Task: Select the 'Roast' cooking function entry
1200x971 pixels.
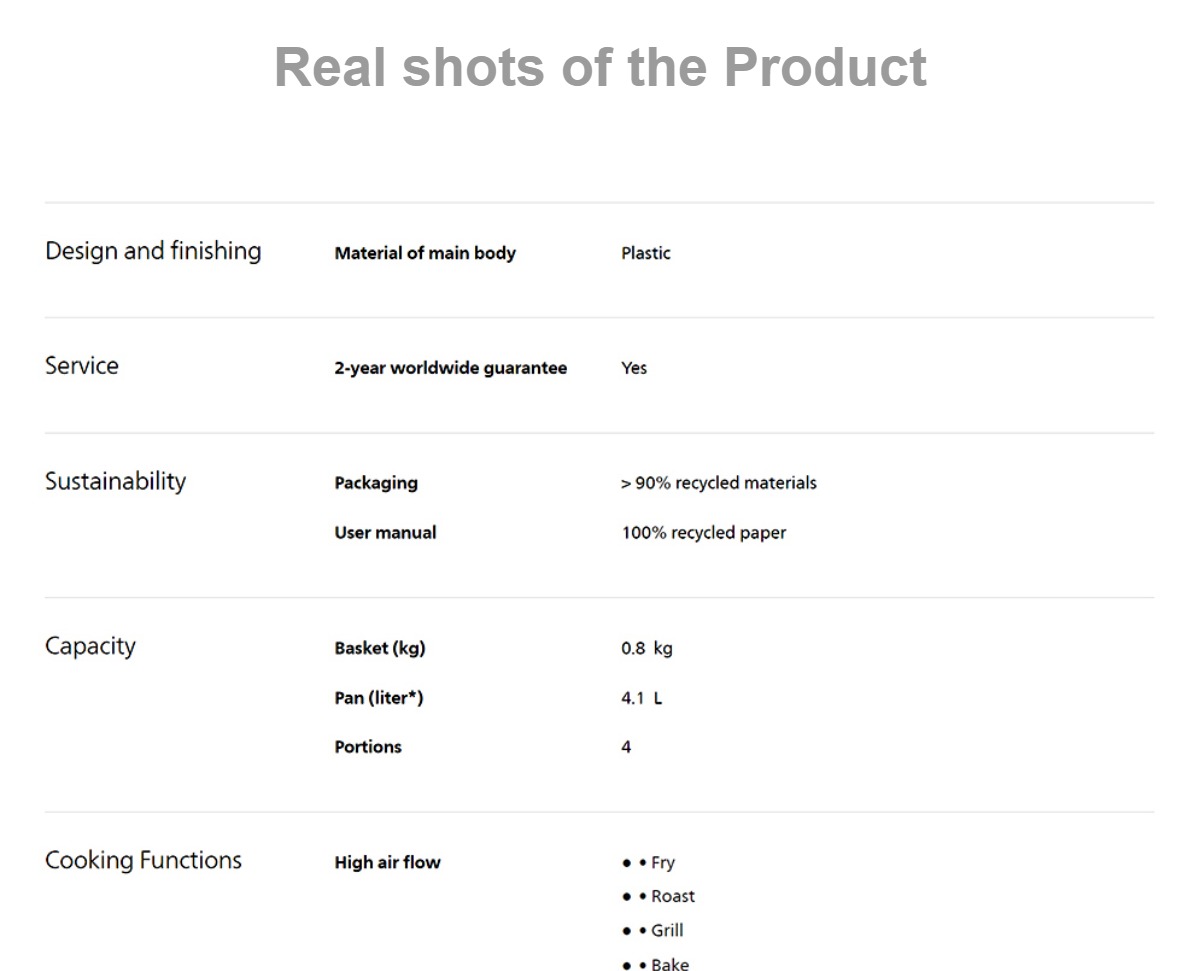Action: [673, 896]
